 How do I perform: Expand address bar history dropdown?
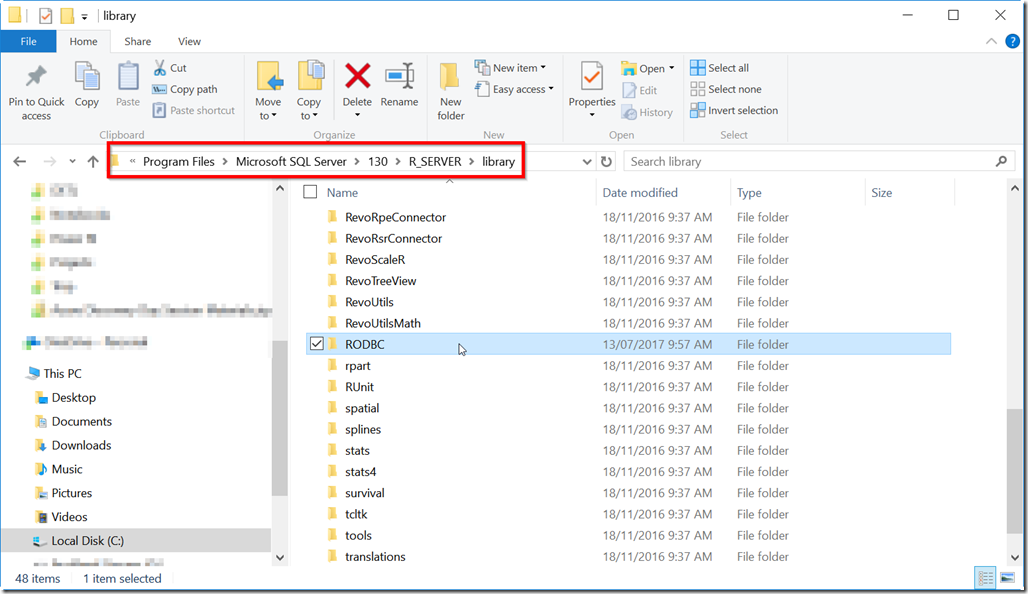(x=587, y=162)
